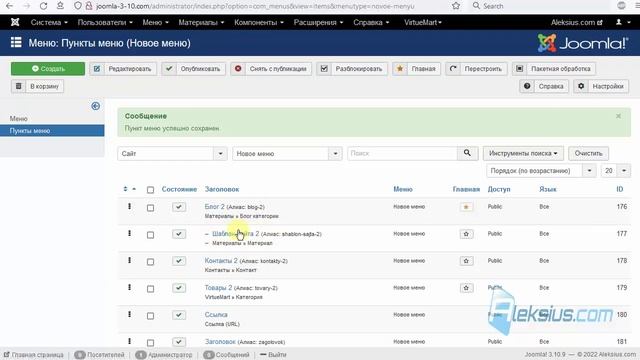
Task: Click the Перестроить button
Action: (x=476, y=69)
